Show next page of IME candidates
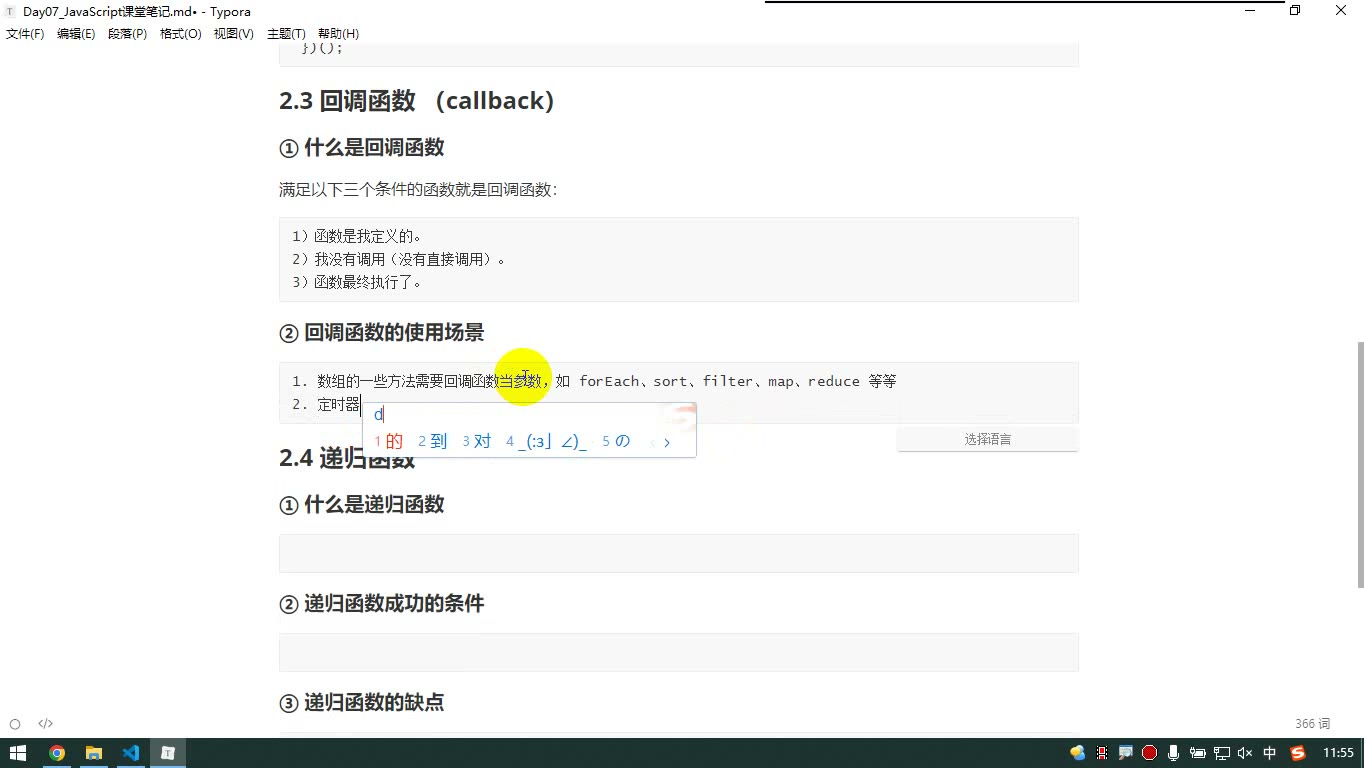Screen dimensions: 1364x768 pyautogui.click(x=667, y=442)
